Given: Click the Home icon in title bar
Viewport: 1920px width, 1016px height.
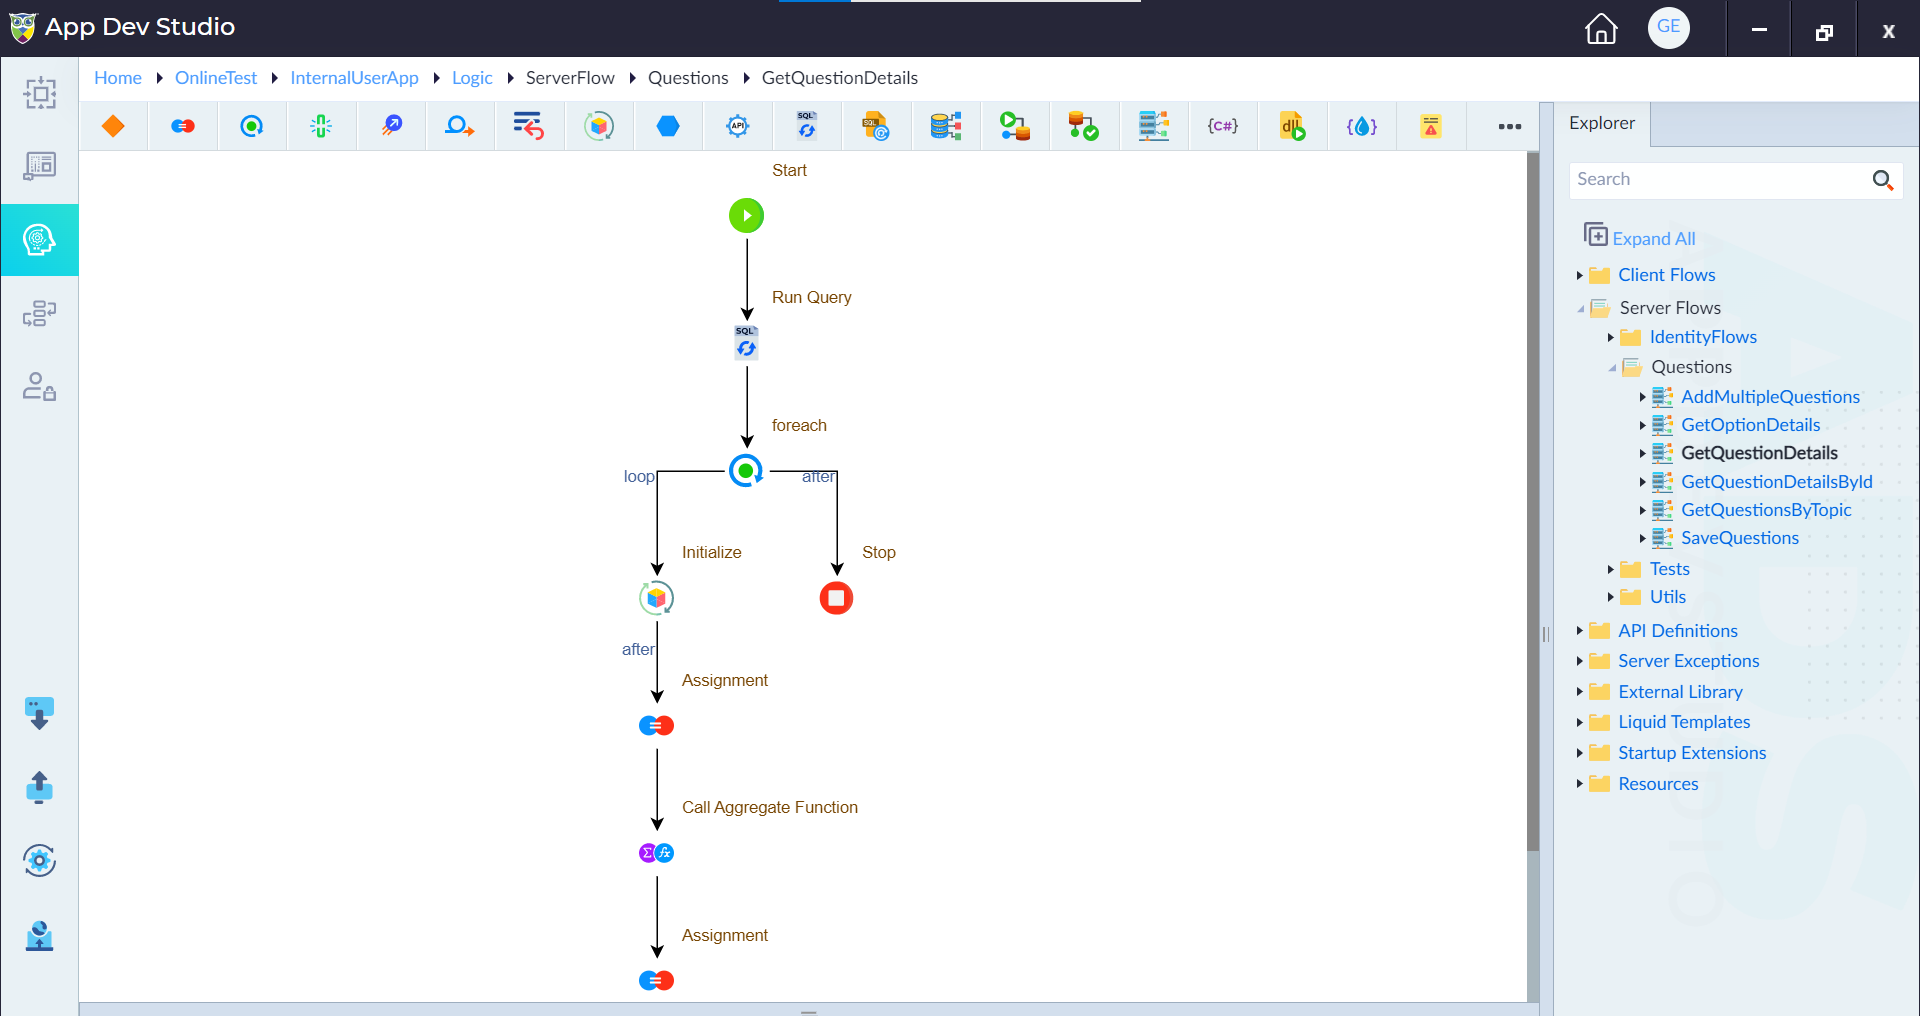Looking at the screenshot, I should (1601, 28).
